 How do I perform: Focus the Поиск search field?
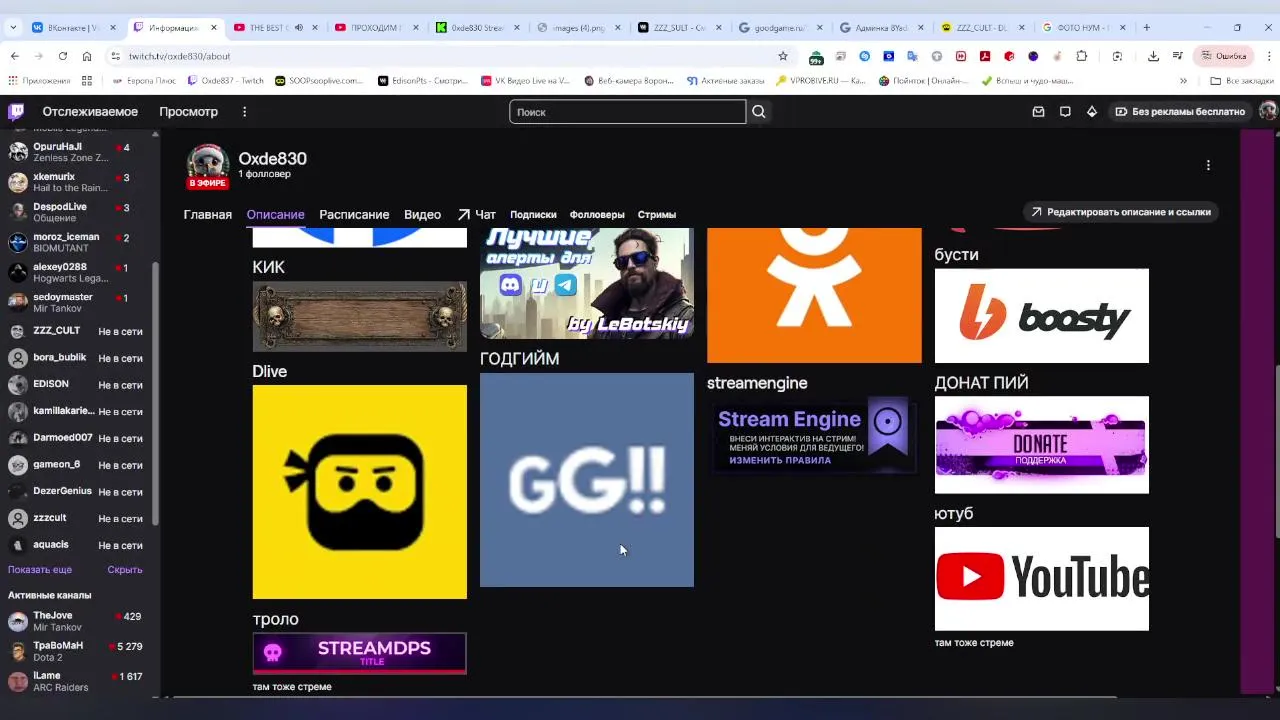click(628, 112)
